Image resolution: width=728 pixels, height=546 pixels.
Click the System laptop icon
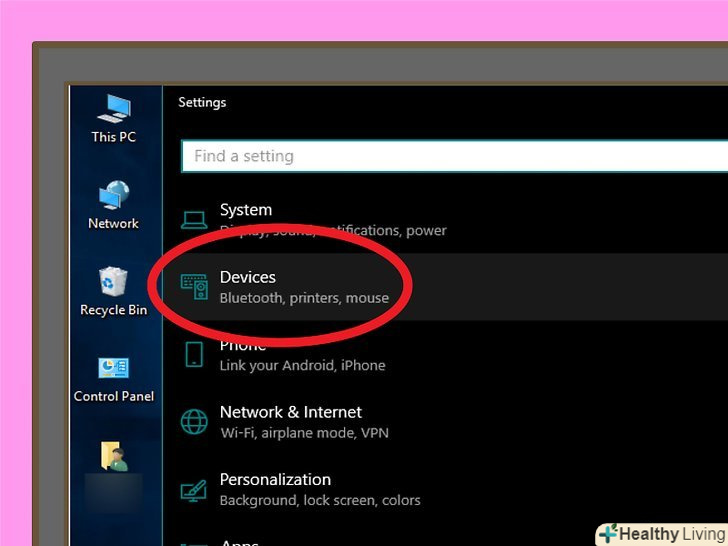click(194, 219)
